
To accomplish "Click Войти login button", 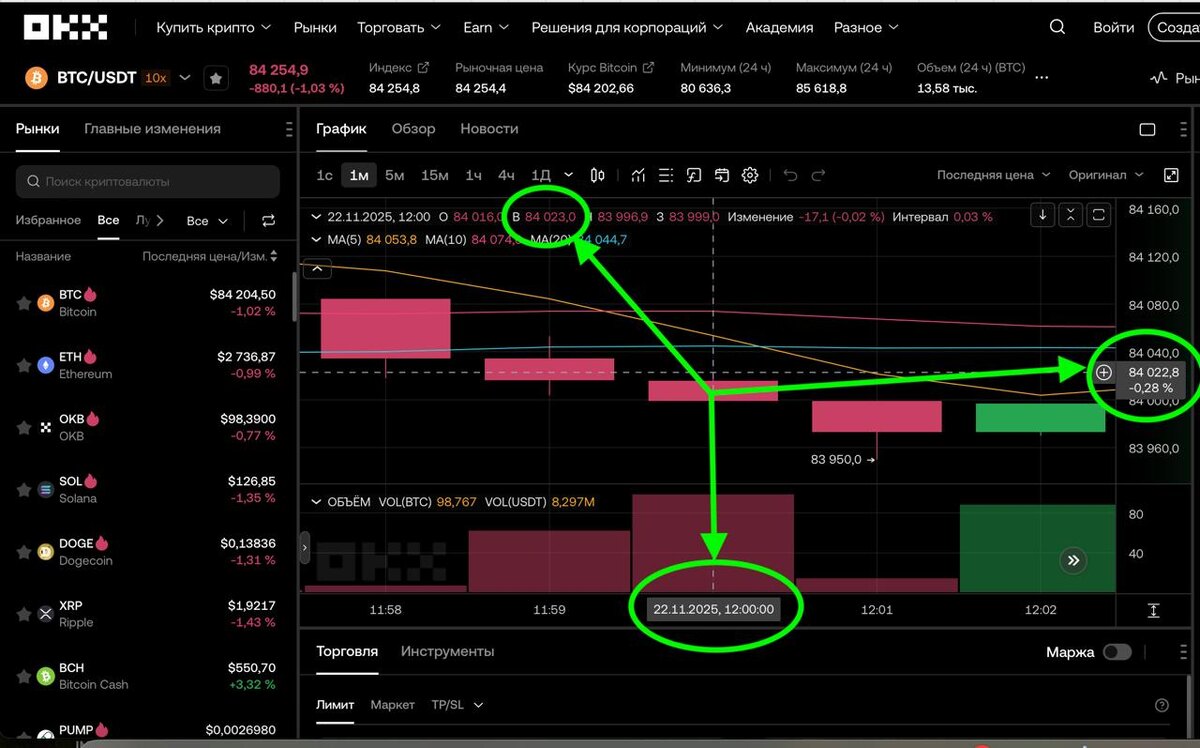I will (x=1113, y=28).
